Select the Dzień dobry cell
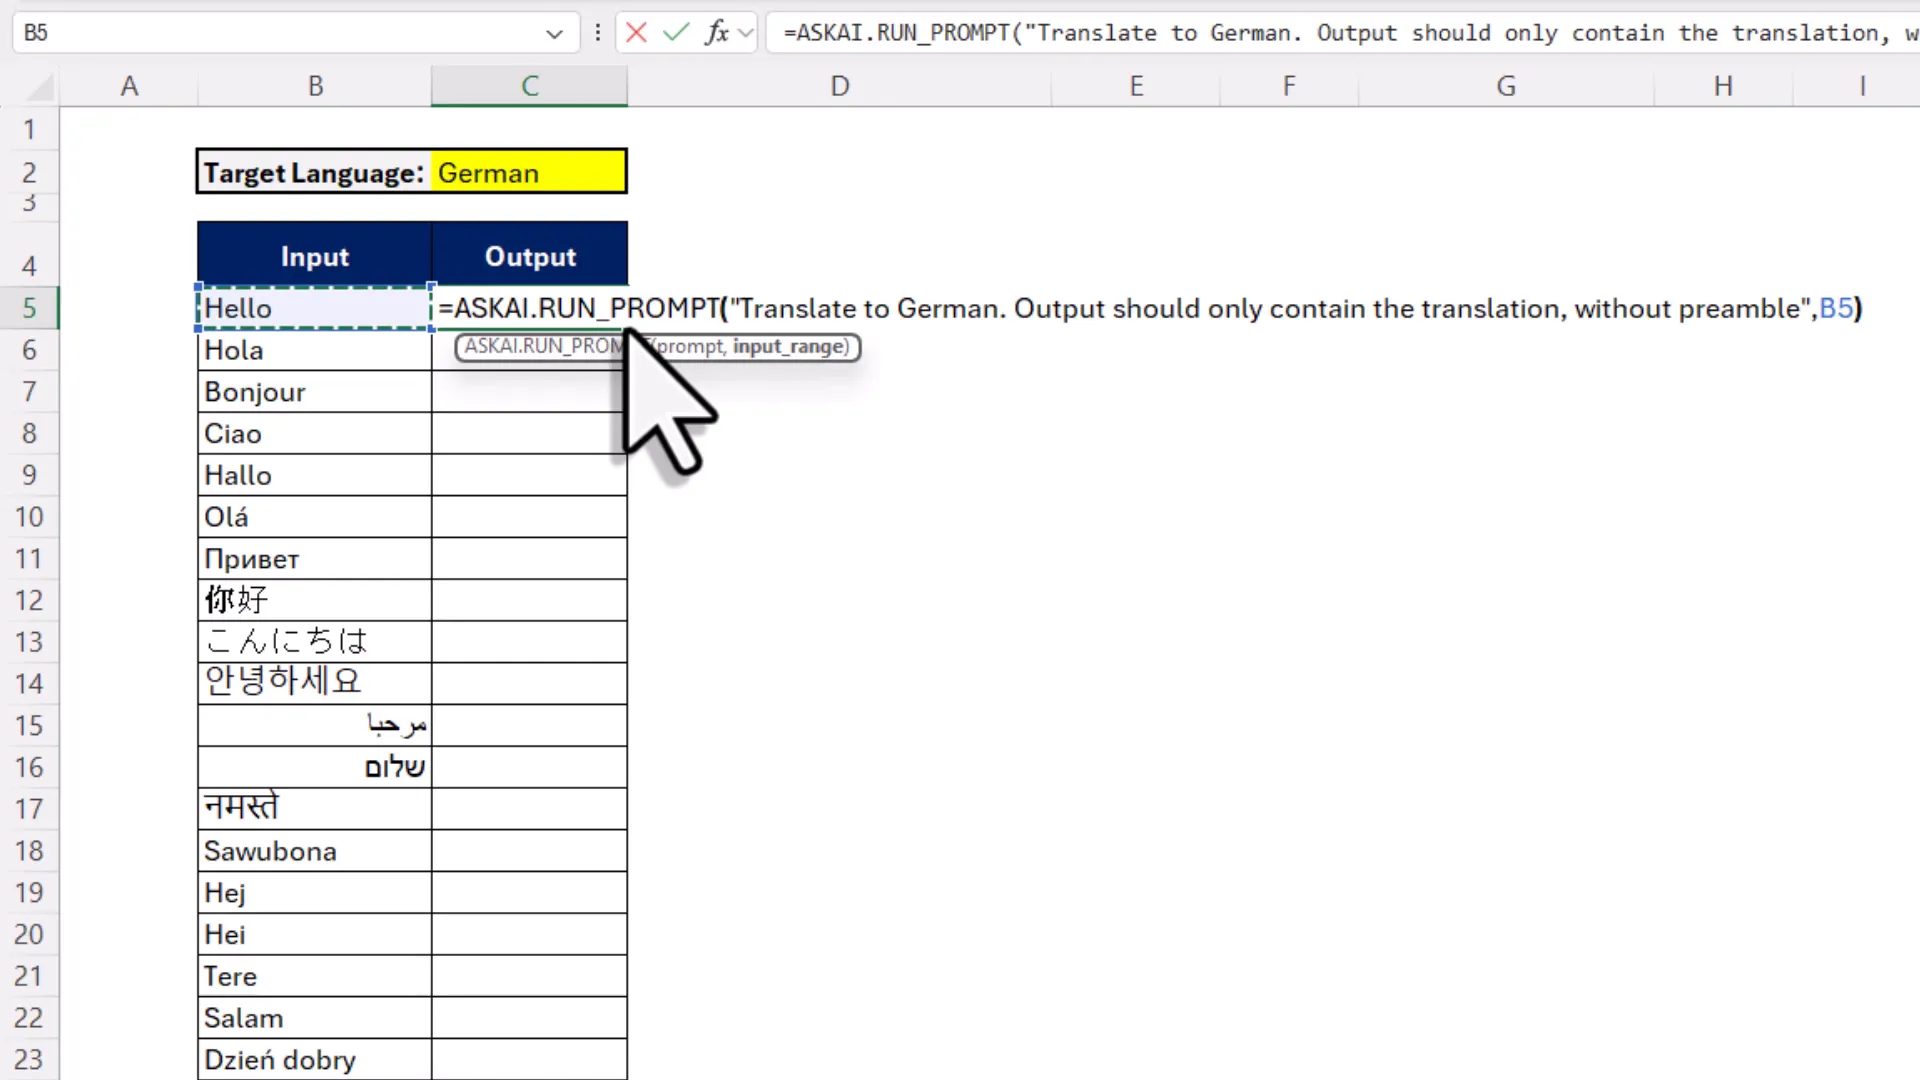Screen dimensions: 1920x1080 point(314,1059)
